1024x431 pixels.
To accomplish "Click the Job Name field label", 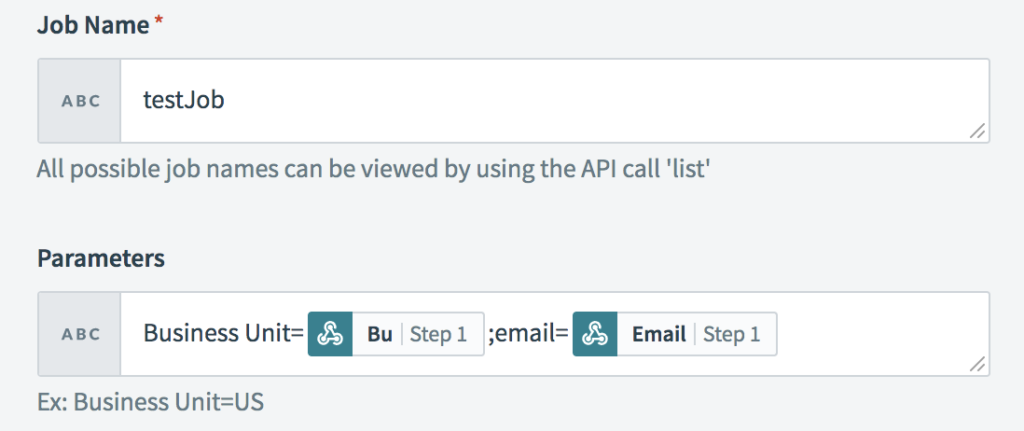I will [92, 25].
